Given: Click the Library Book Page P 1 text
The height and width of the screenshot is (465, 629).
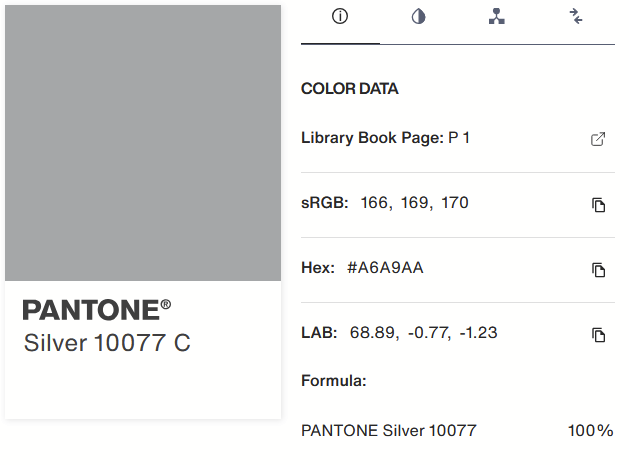Looking at the screenshot, I should click(x=385, y=138).
